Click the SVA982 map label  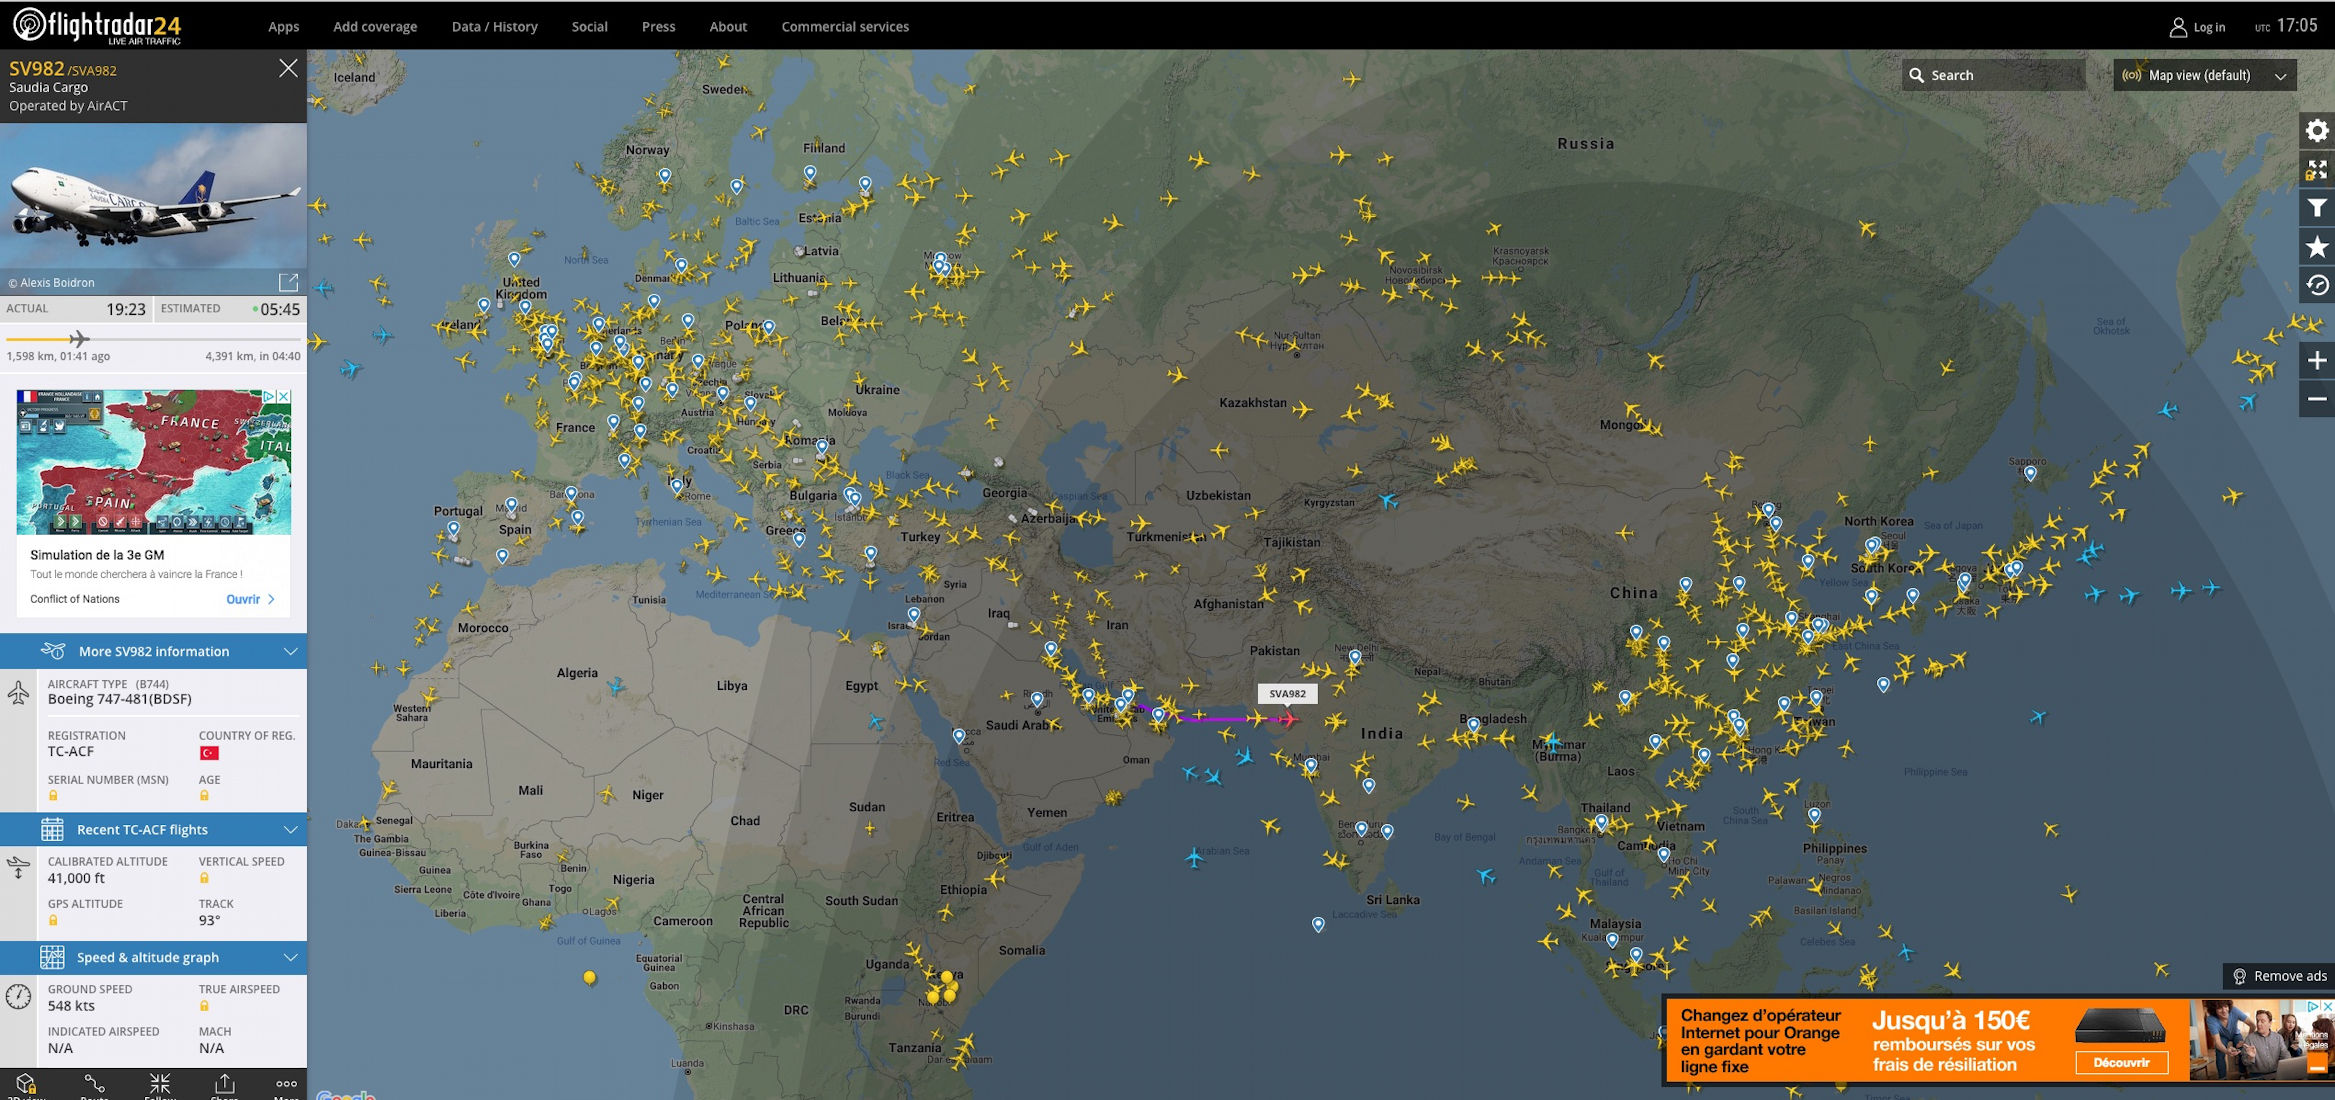[1288, 693]
